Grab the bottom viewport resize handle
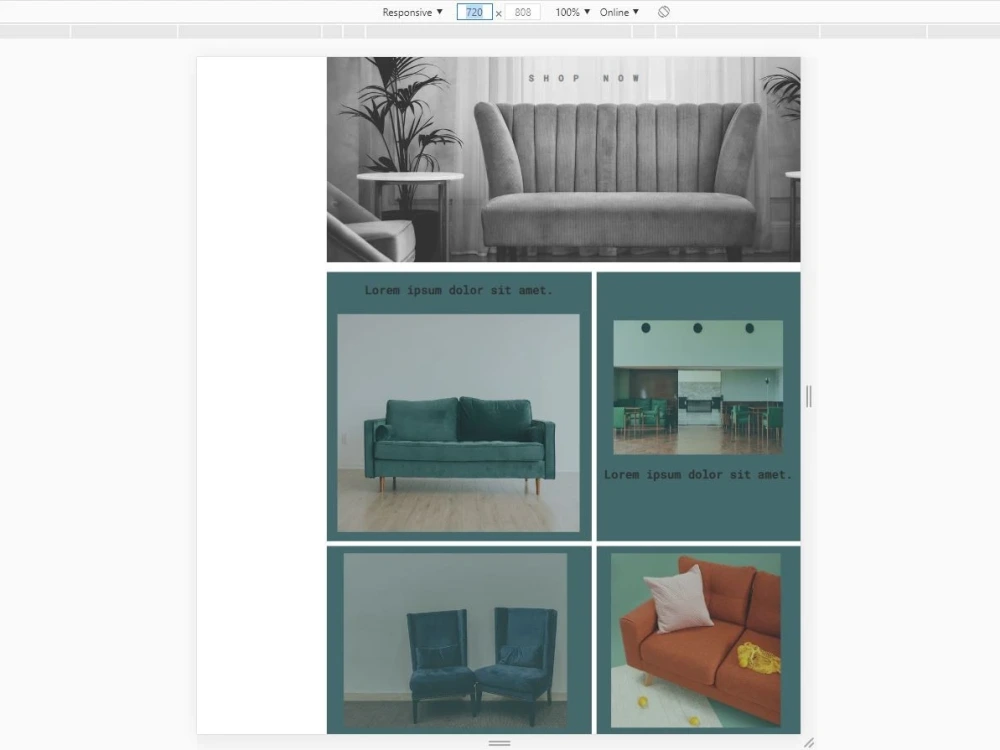The image size is (1000, 750). point(499,743)
